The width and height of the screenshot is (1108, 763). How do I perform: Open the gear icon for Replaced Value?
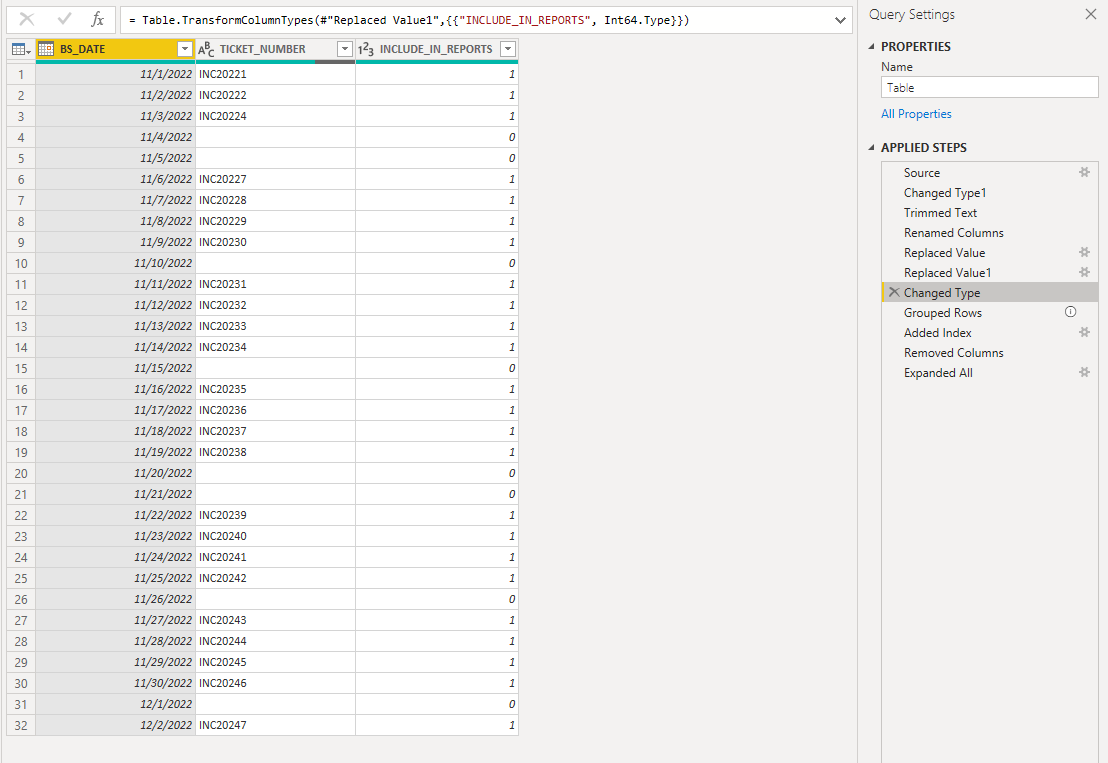[1084, 252]
